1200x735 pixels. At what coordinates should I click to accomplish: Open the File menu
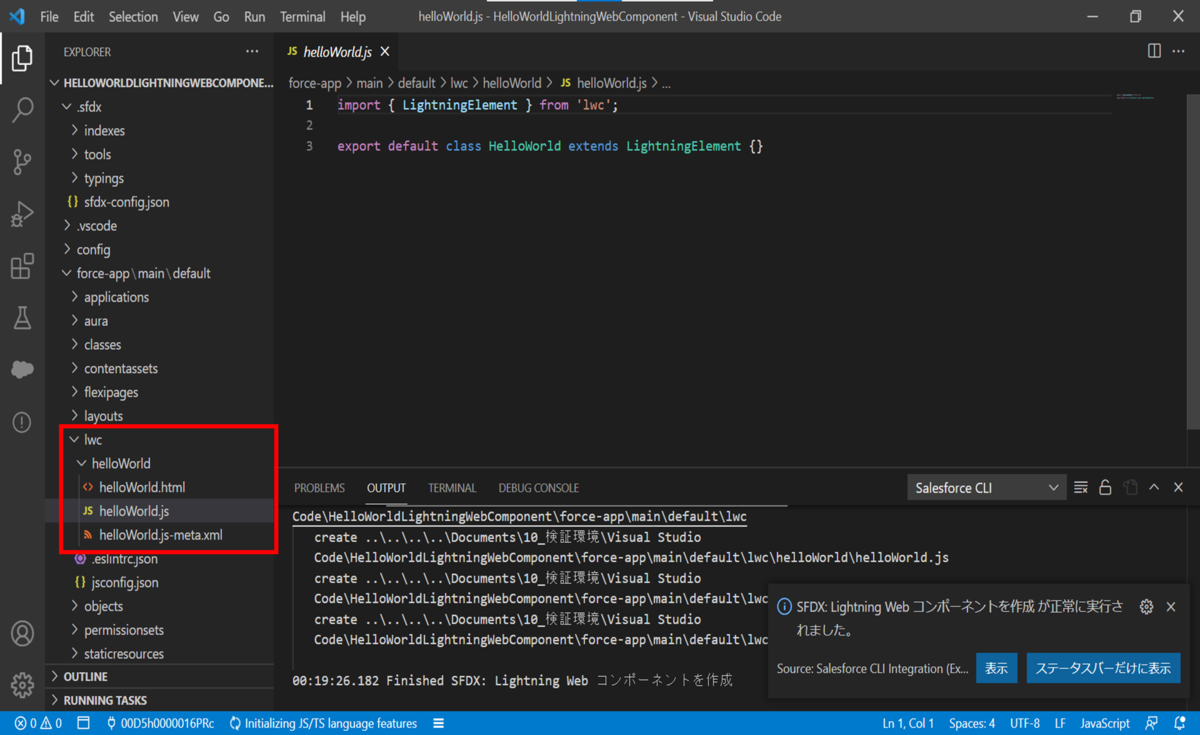pyautogui.click(x=49, y=16)
